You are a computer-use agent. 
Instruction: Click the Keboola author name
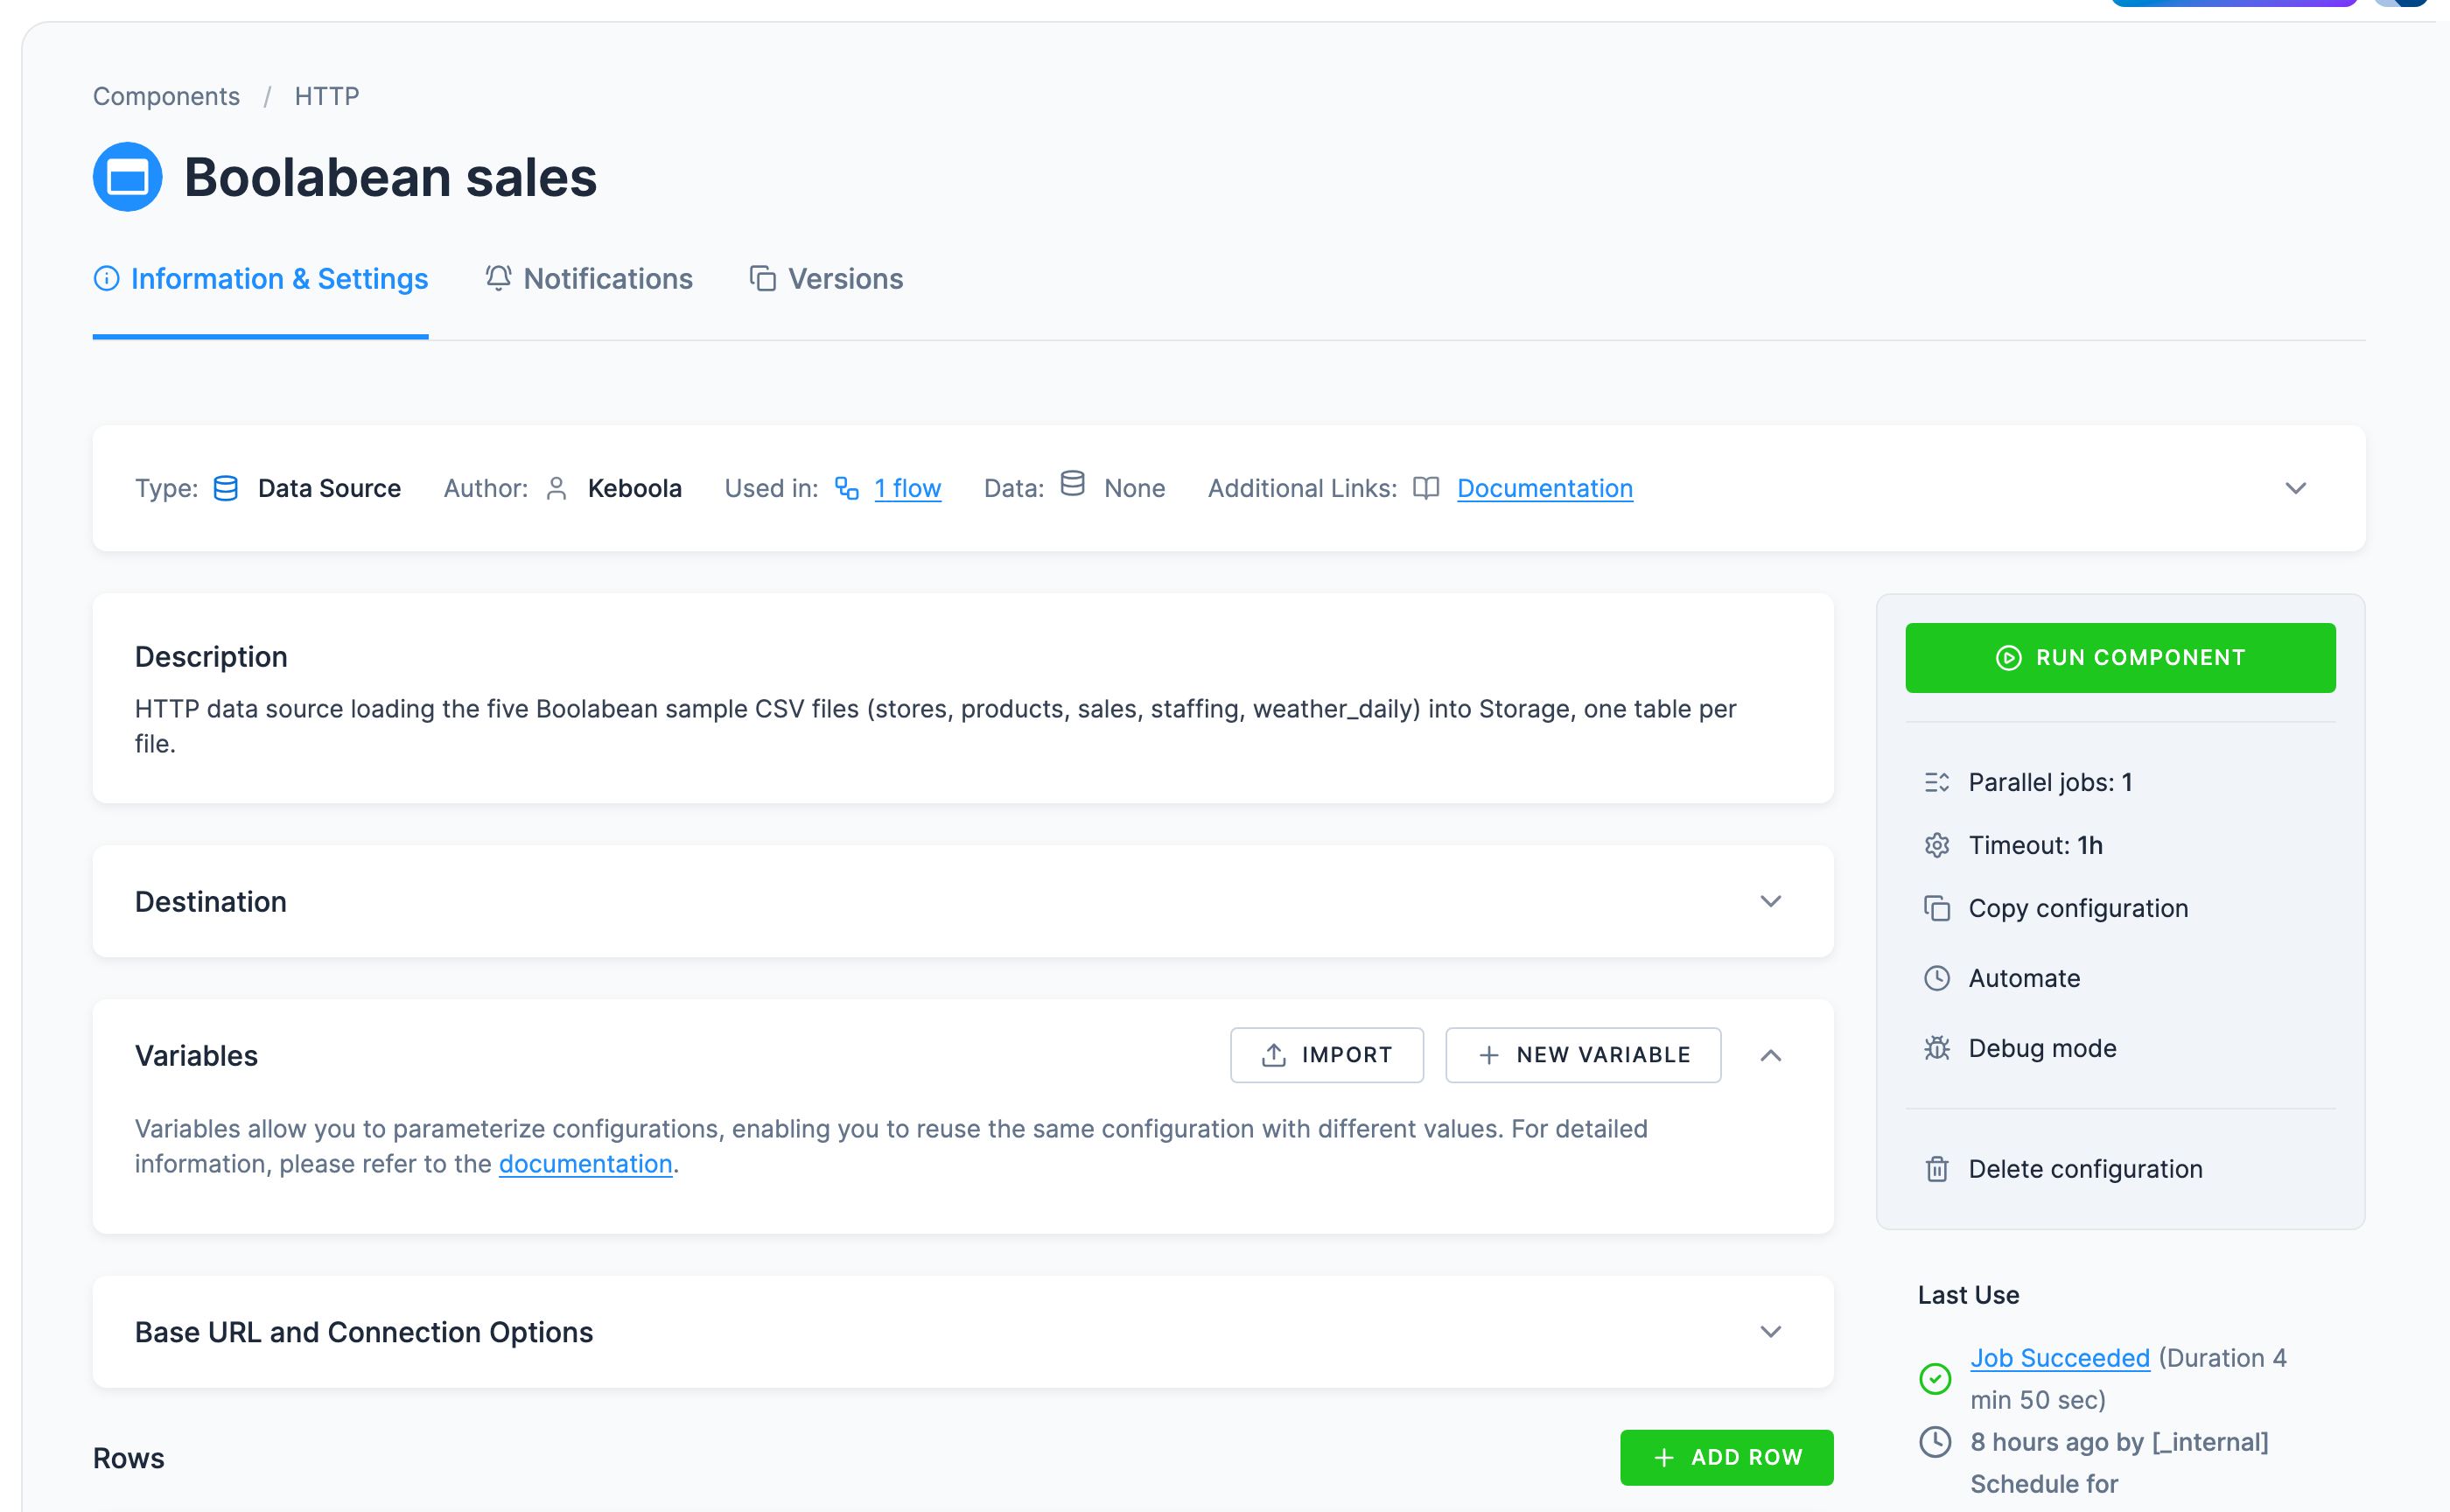635,488
